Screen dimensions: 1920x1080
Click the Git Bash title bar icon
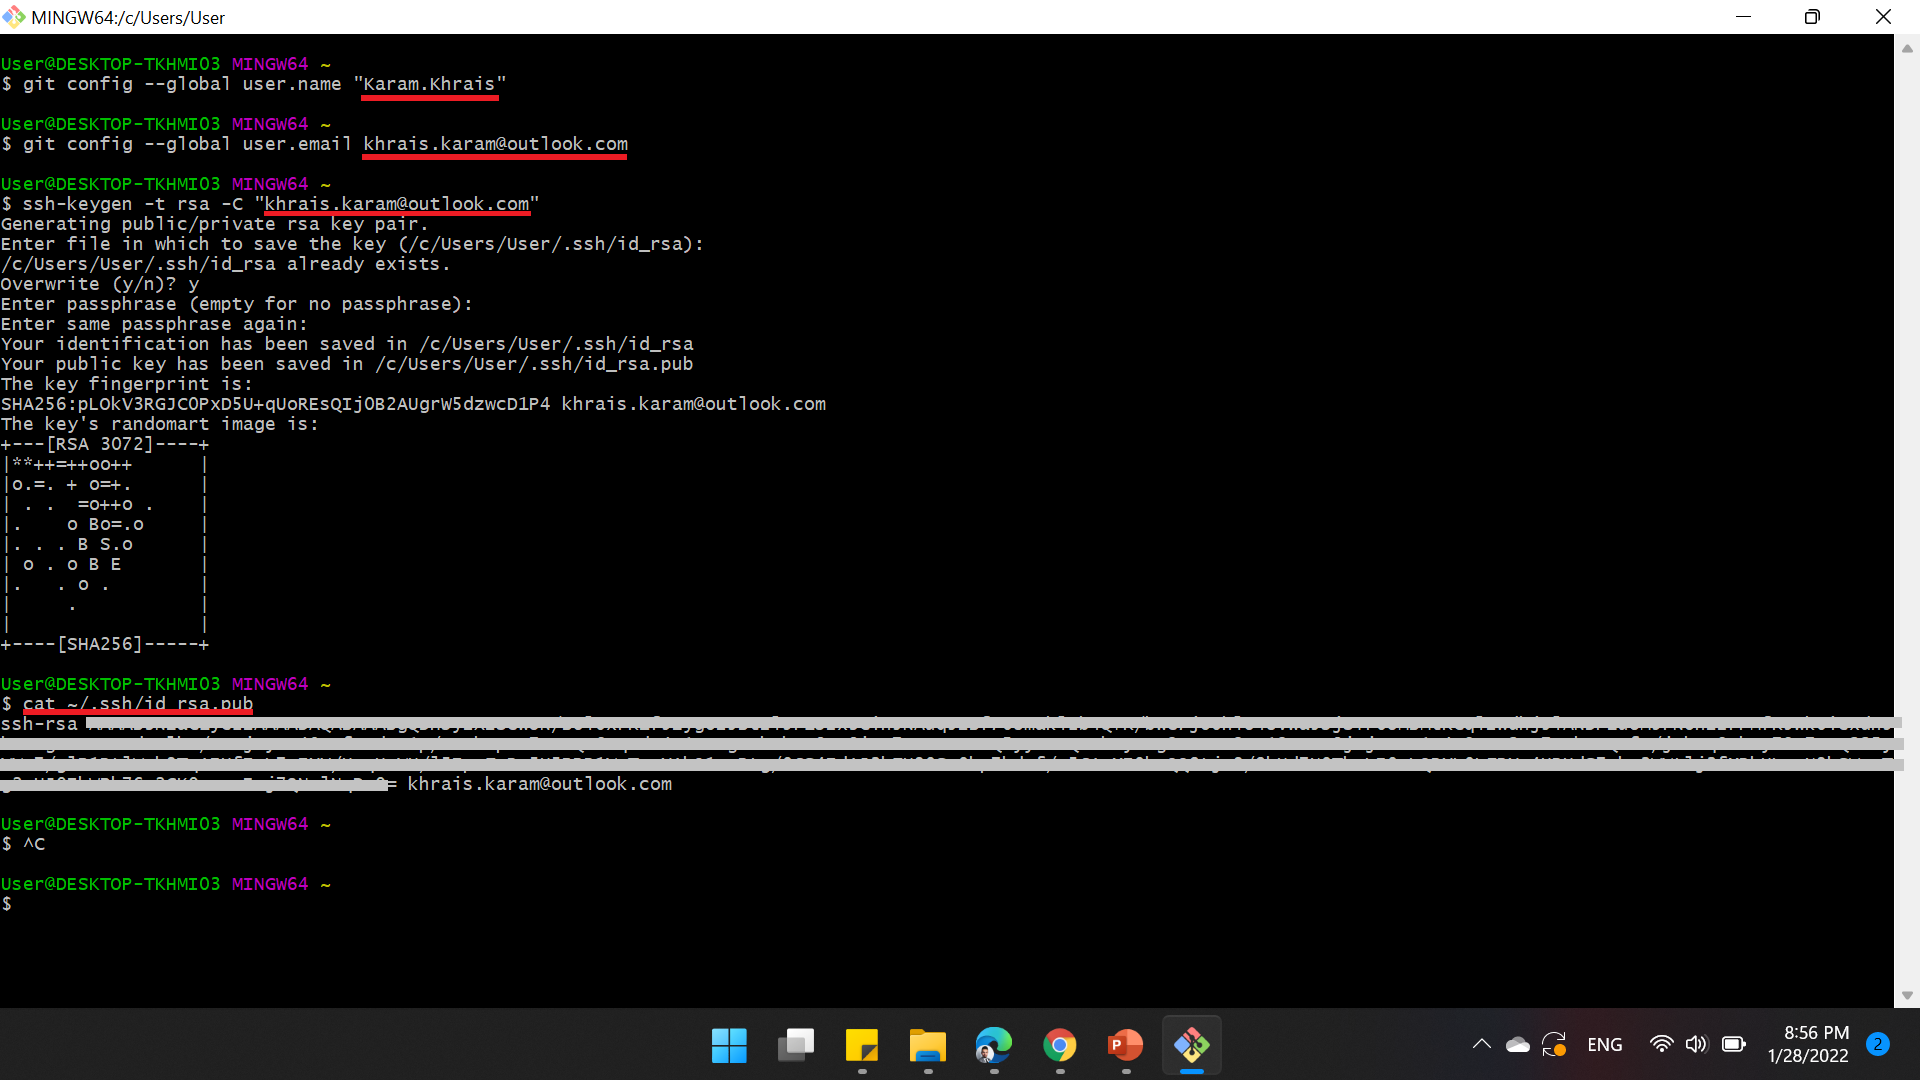coord(14,17)
